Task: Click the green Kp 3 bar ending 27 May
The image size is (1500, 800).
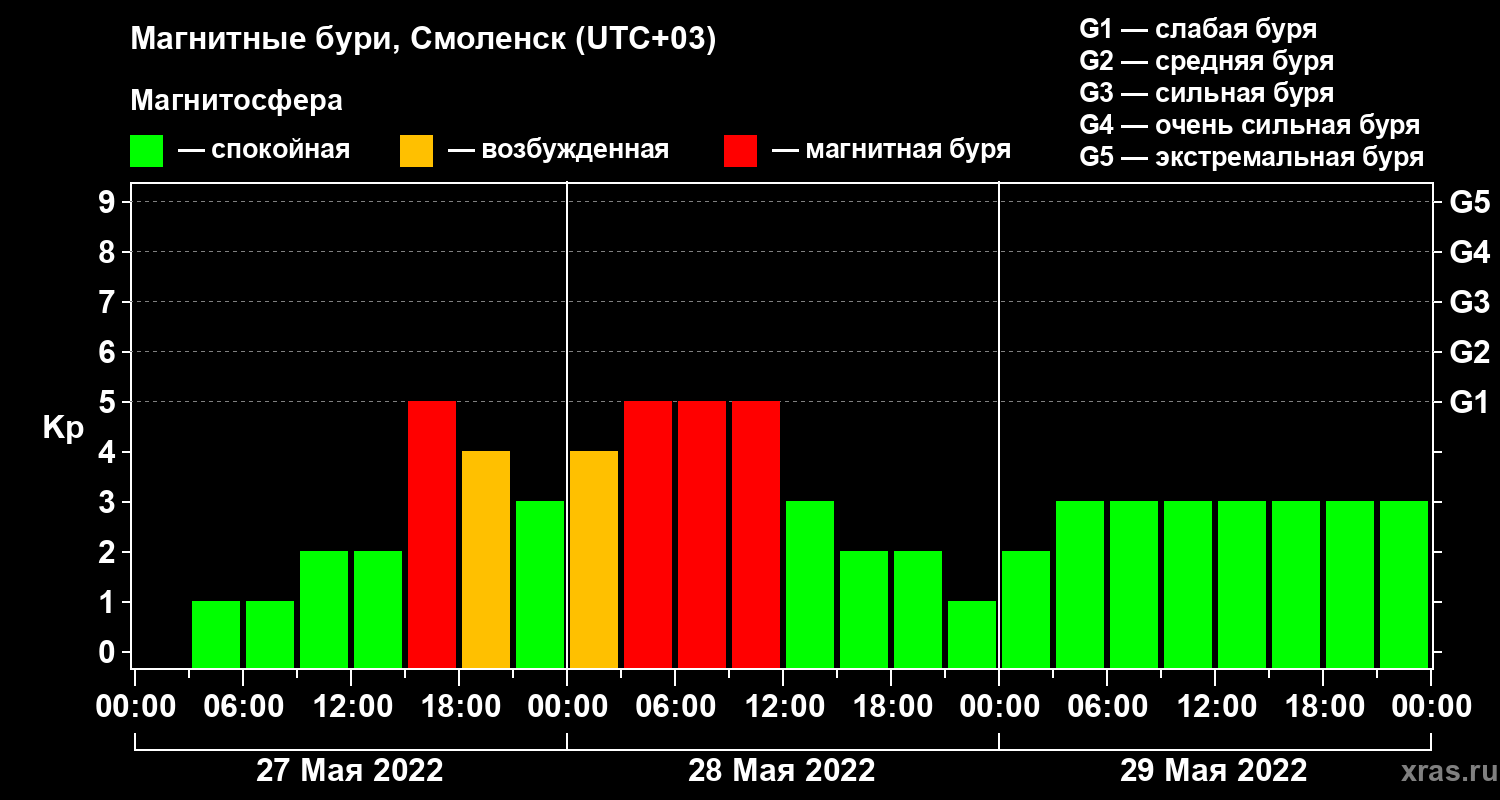Action: [x=540, y=584]
